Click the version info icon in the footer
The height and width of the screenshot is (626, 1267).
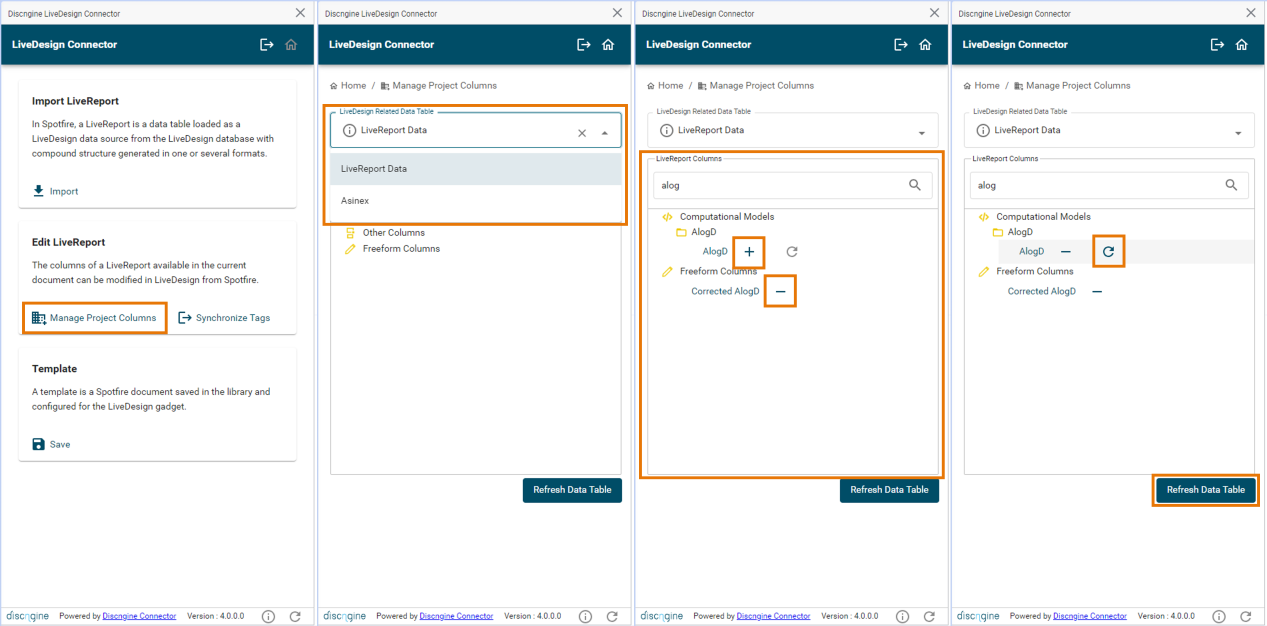coord(268,616)
